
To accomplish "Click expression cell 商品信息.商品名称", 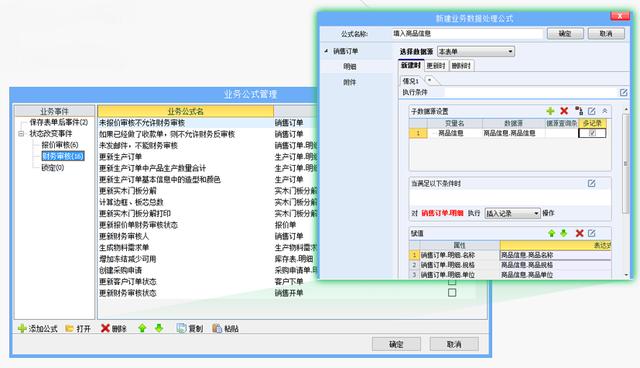I will [556, 255].
